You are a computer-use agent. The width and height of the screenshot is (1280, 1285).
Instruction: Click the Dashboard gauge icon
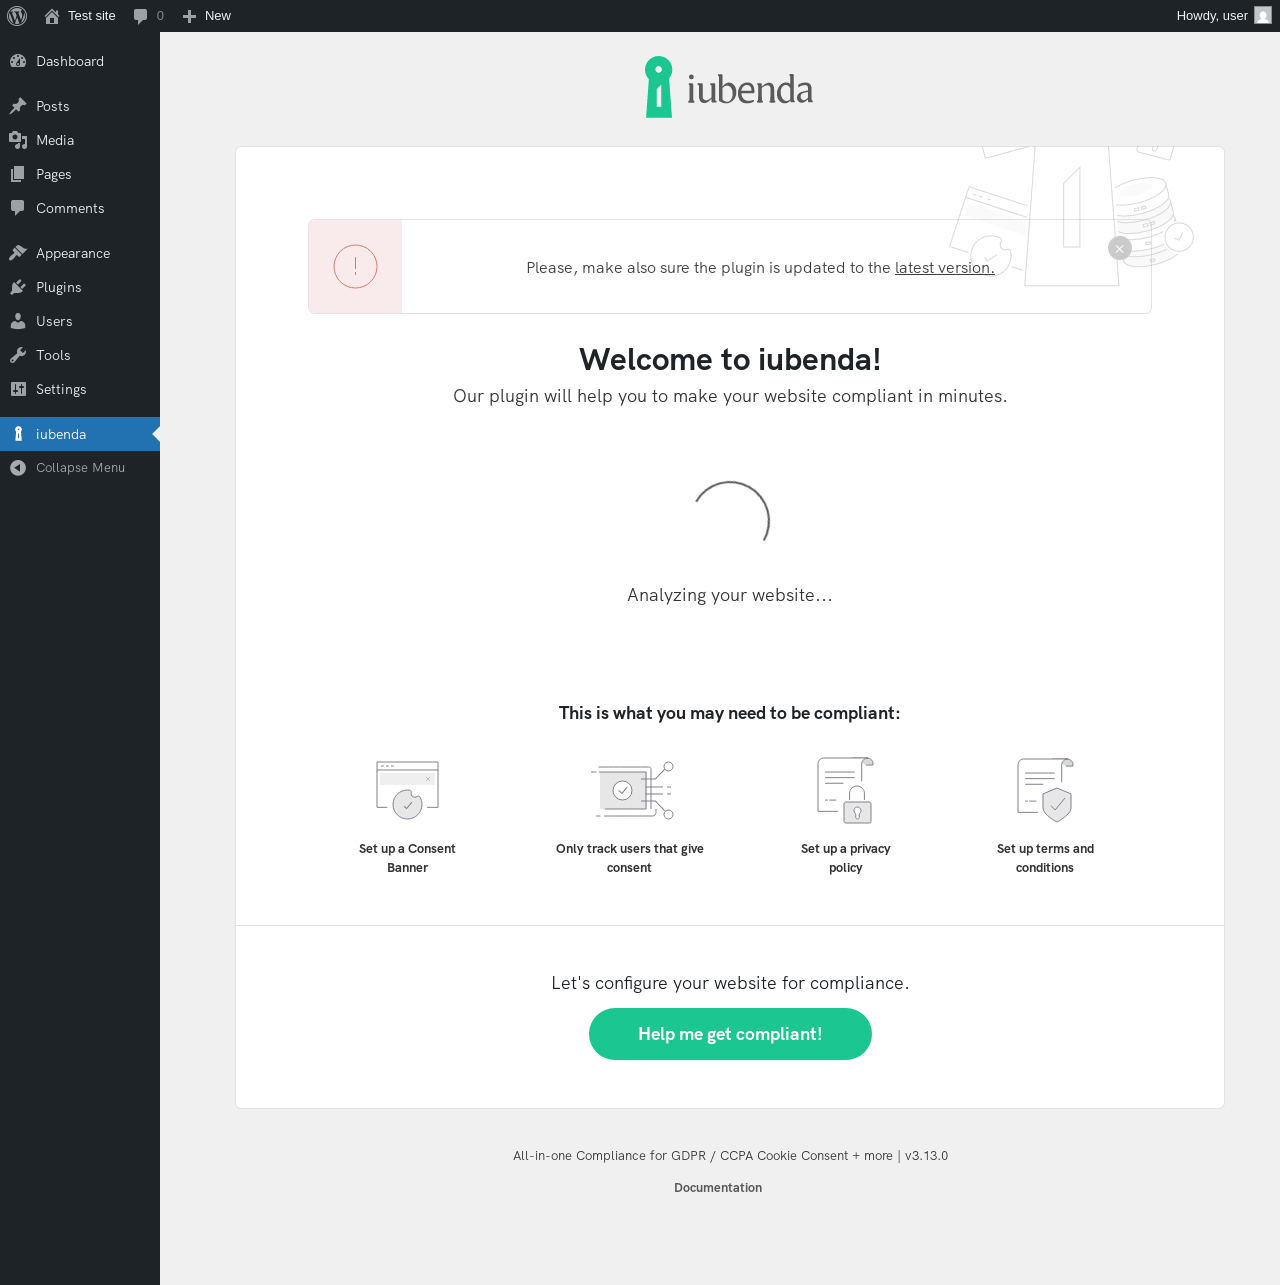point(18,61)
